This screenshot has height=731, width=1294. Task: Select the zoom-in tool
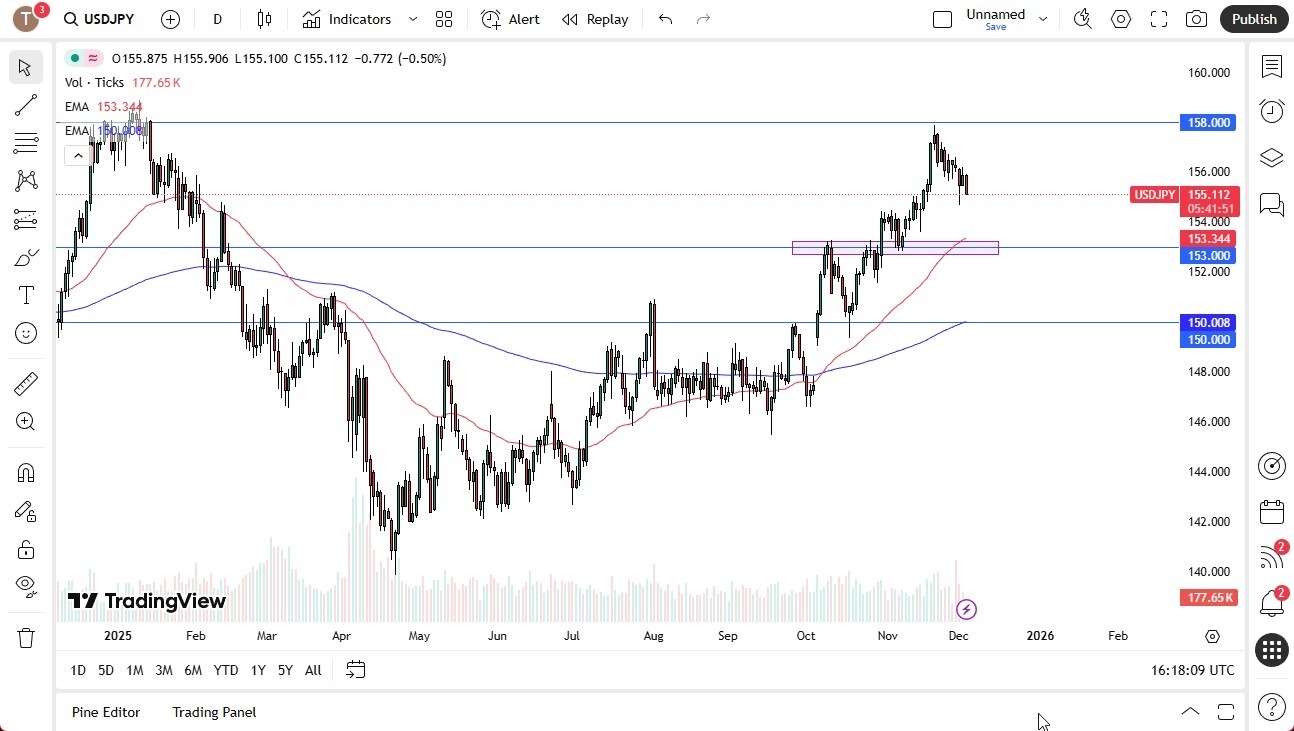(x=25, y=421)
